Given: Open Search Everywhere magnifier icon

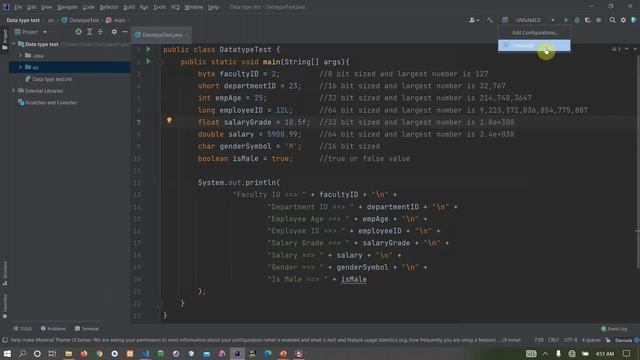Looking at the screenshot, I should click(x=612, y=20).
